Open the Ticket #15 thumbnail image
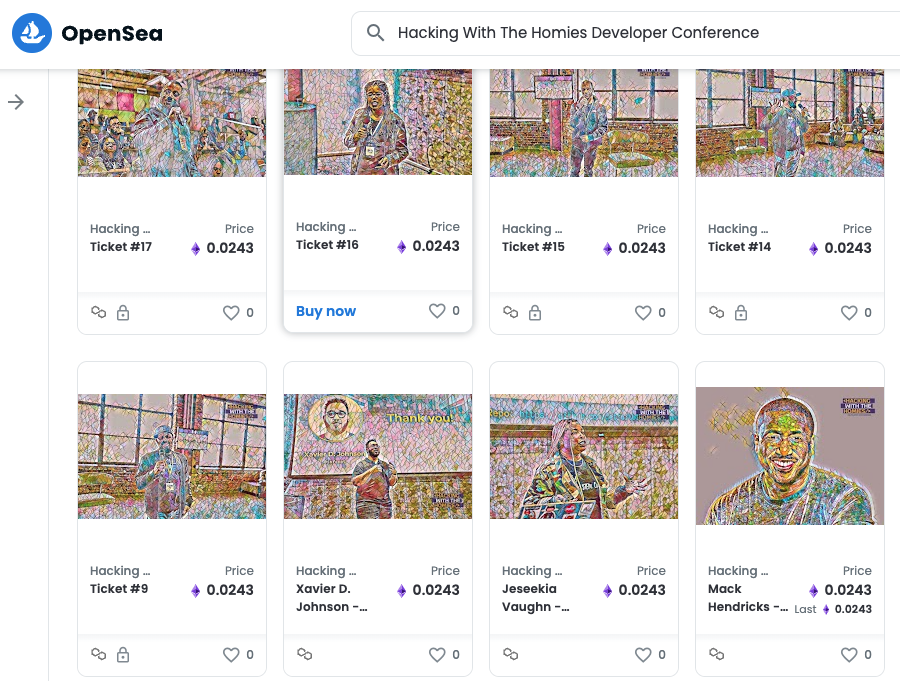Screen dimensions: 900x681 tap(584, 123)
